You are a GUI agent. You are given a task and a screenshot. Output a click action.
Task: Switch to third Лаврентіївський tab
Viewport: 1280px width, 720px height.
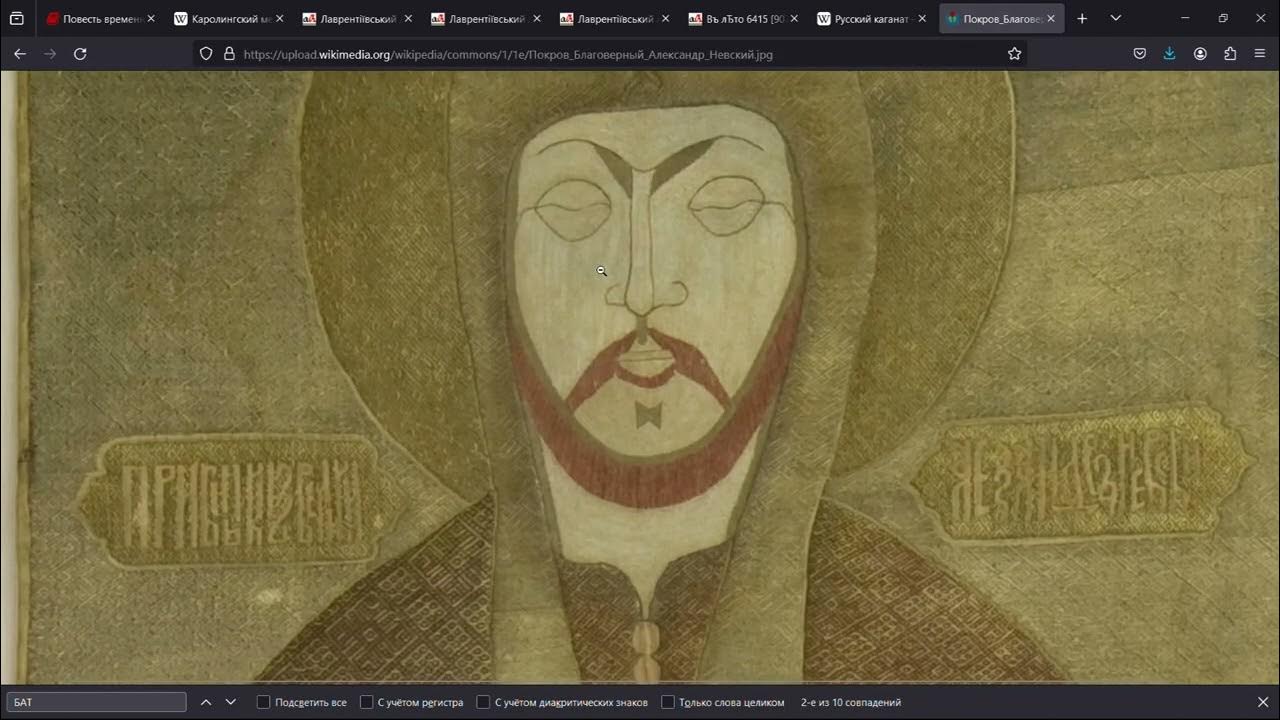click(x=615, y=18)
